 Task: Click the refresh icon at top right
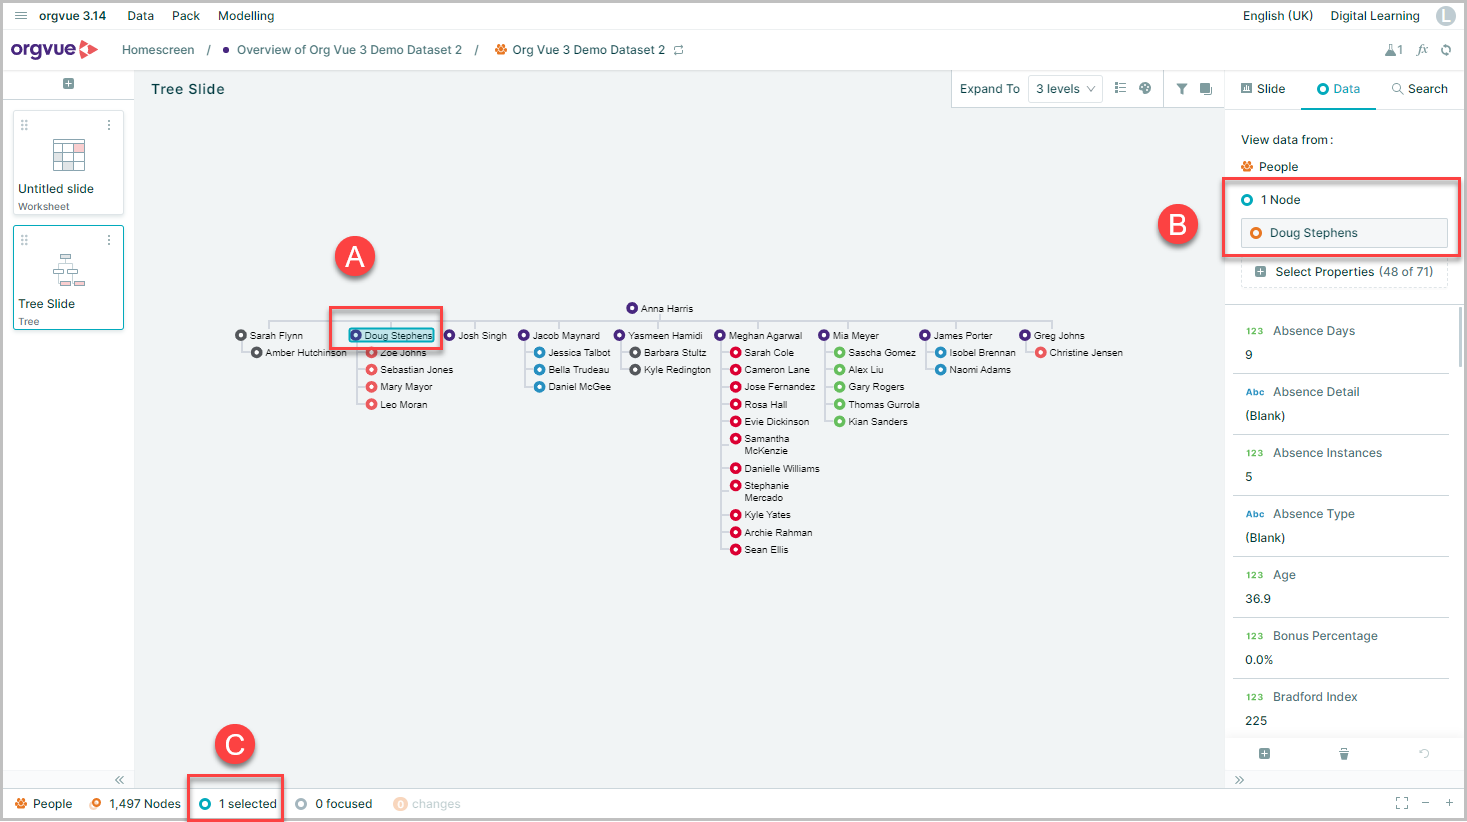(1446, 50)
